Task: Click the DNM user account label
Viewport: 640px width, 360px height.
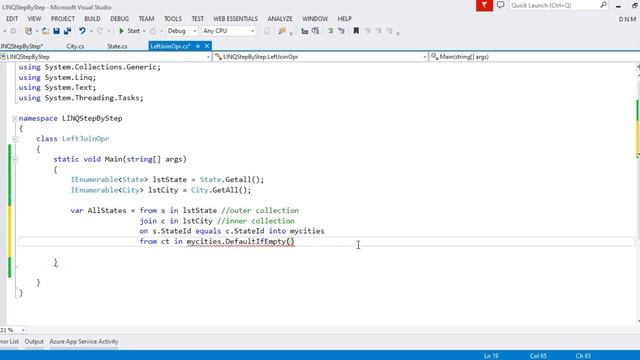Action: pyautogui.click(x=627, y=19)
